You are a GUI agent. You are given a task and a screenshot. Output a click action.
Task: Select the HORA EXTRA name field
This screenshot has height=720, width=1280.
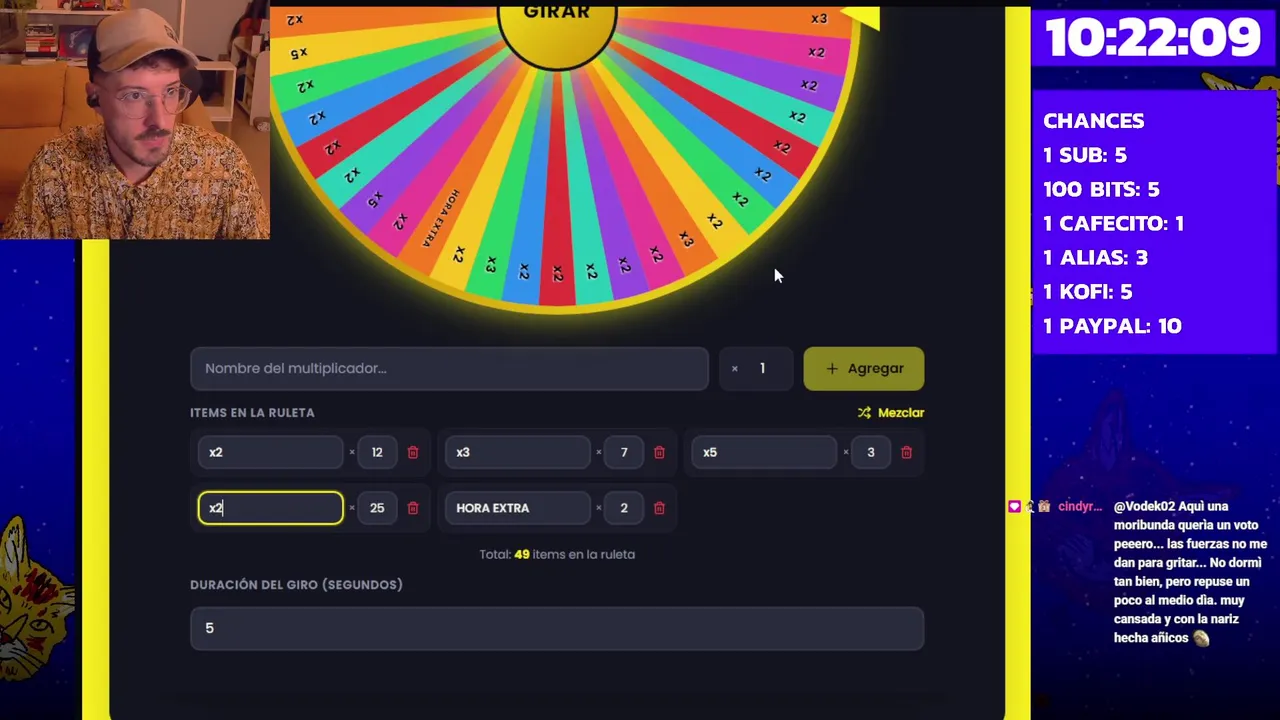(x=517, y=508)
